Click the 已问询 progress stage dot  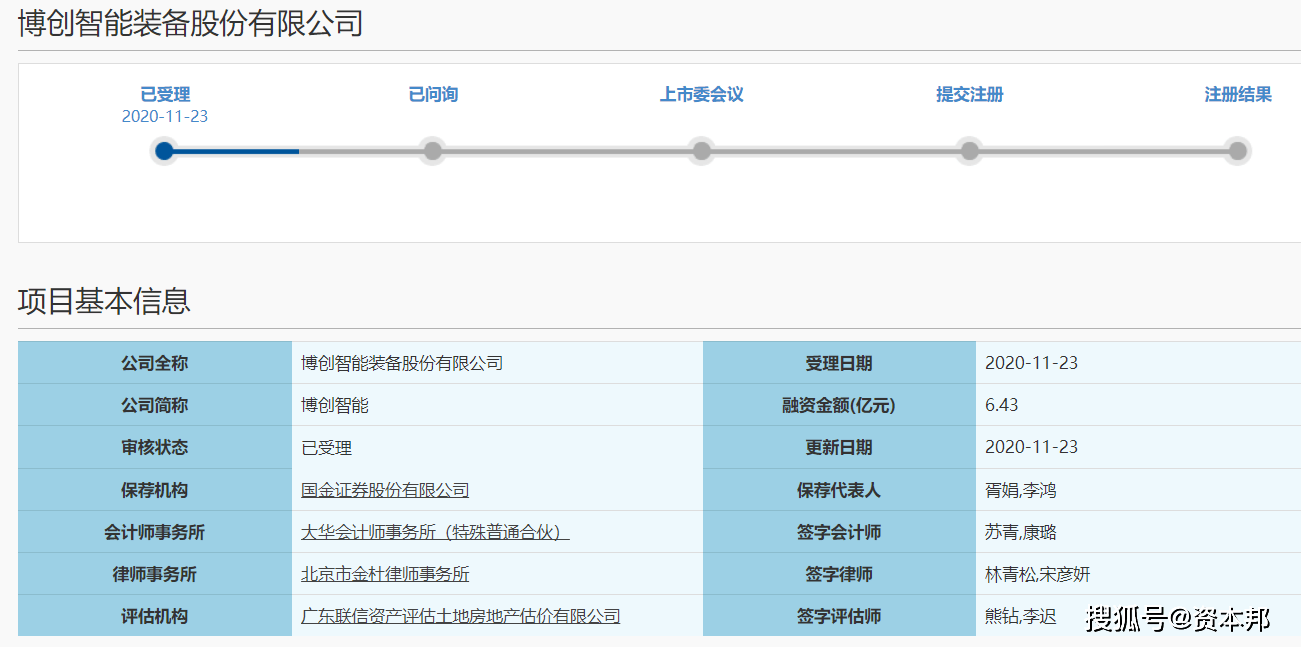[433, 151]
